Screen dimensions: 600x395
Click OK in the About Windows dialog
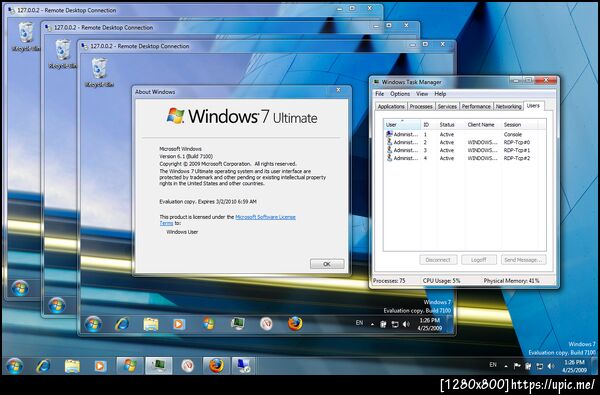pyautogui.click(x=327, y=264)
